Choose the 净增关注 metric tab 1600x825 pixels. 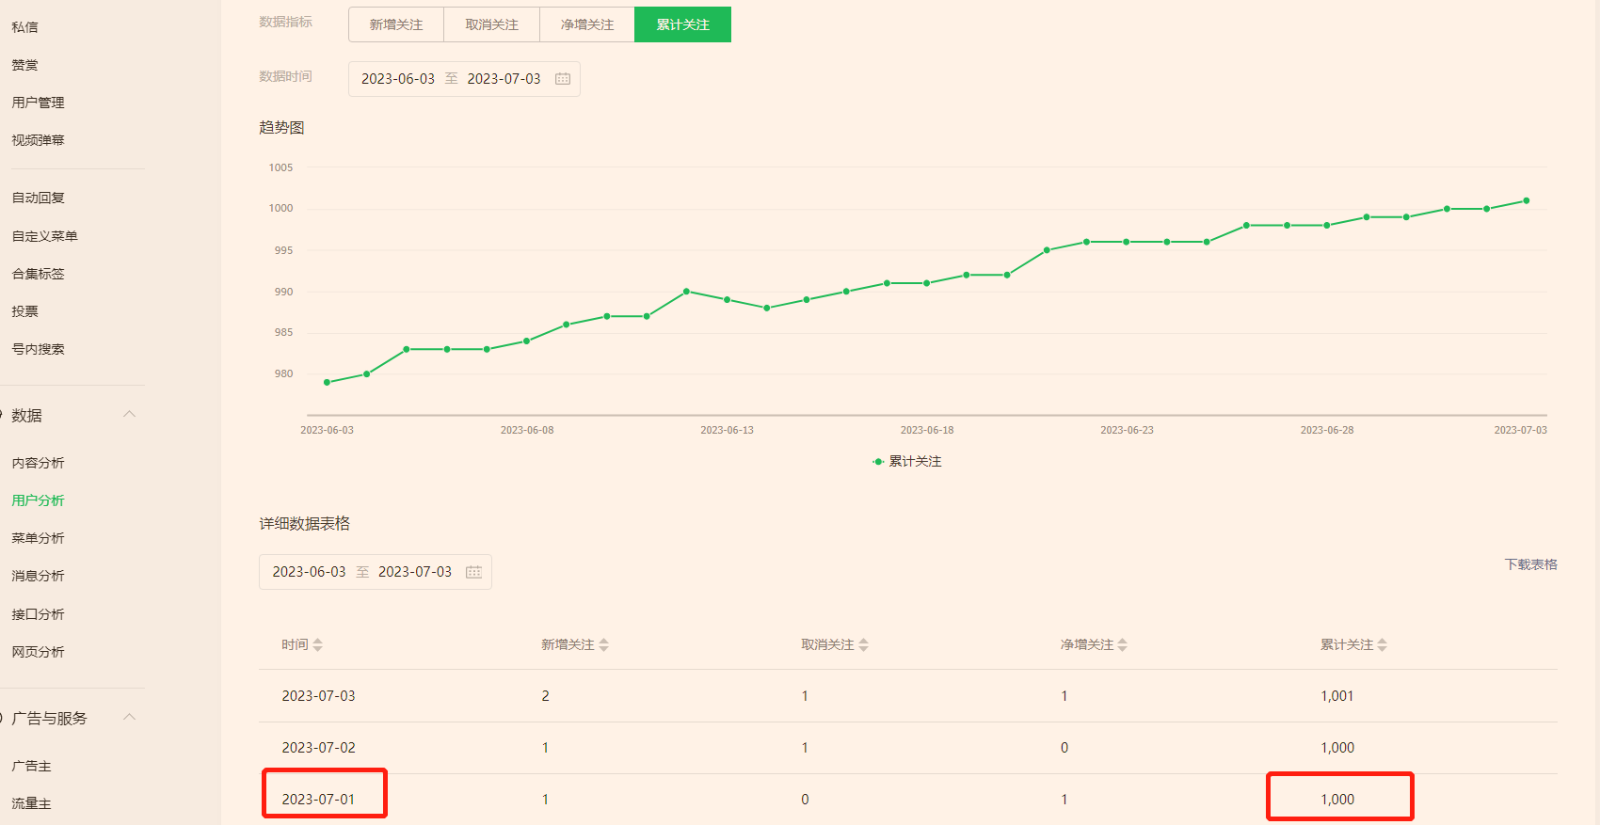(587, 25)
